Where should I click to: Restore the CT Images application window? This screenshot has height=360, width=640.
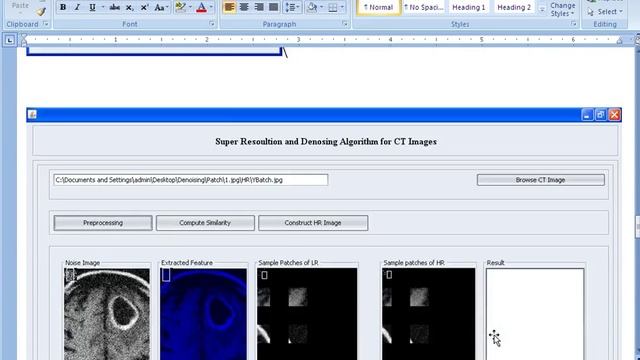tap(600, 115)
